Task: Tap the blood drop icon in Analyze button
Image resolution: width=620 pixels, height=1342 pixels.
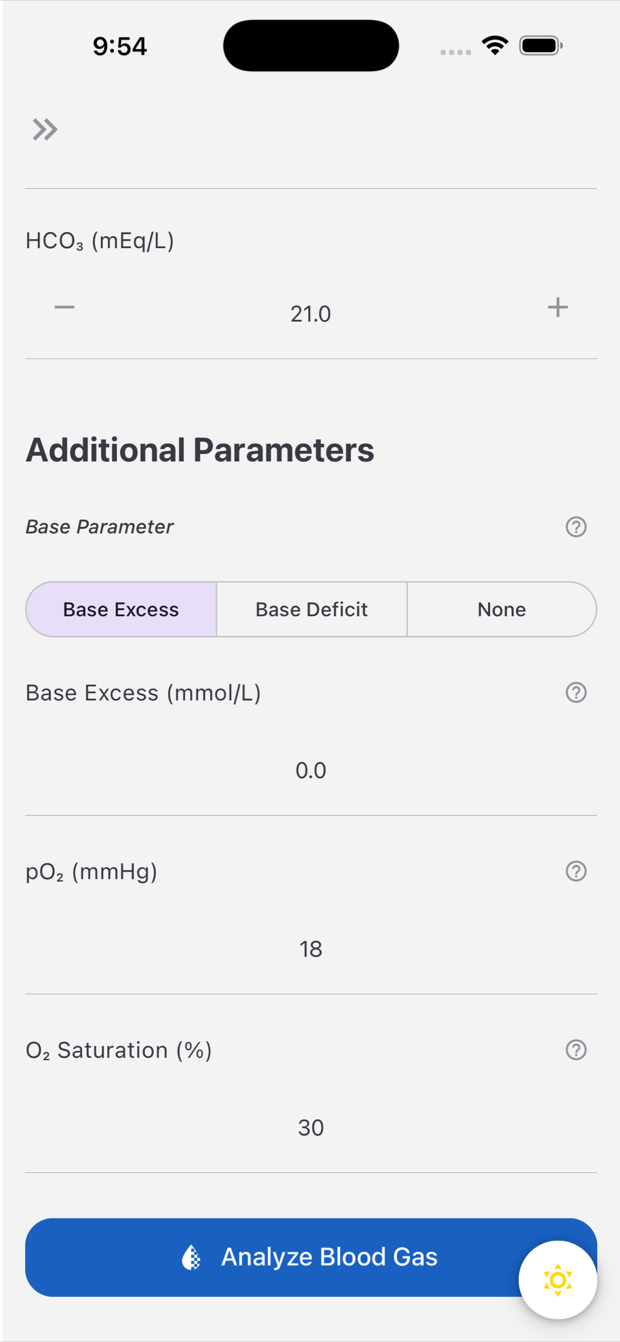Action: (x=191, y=1257)
